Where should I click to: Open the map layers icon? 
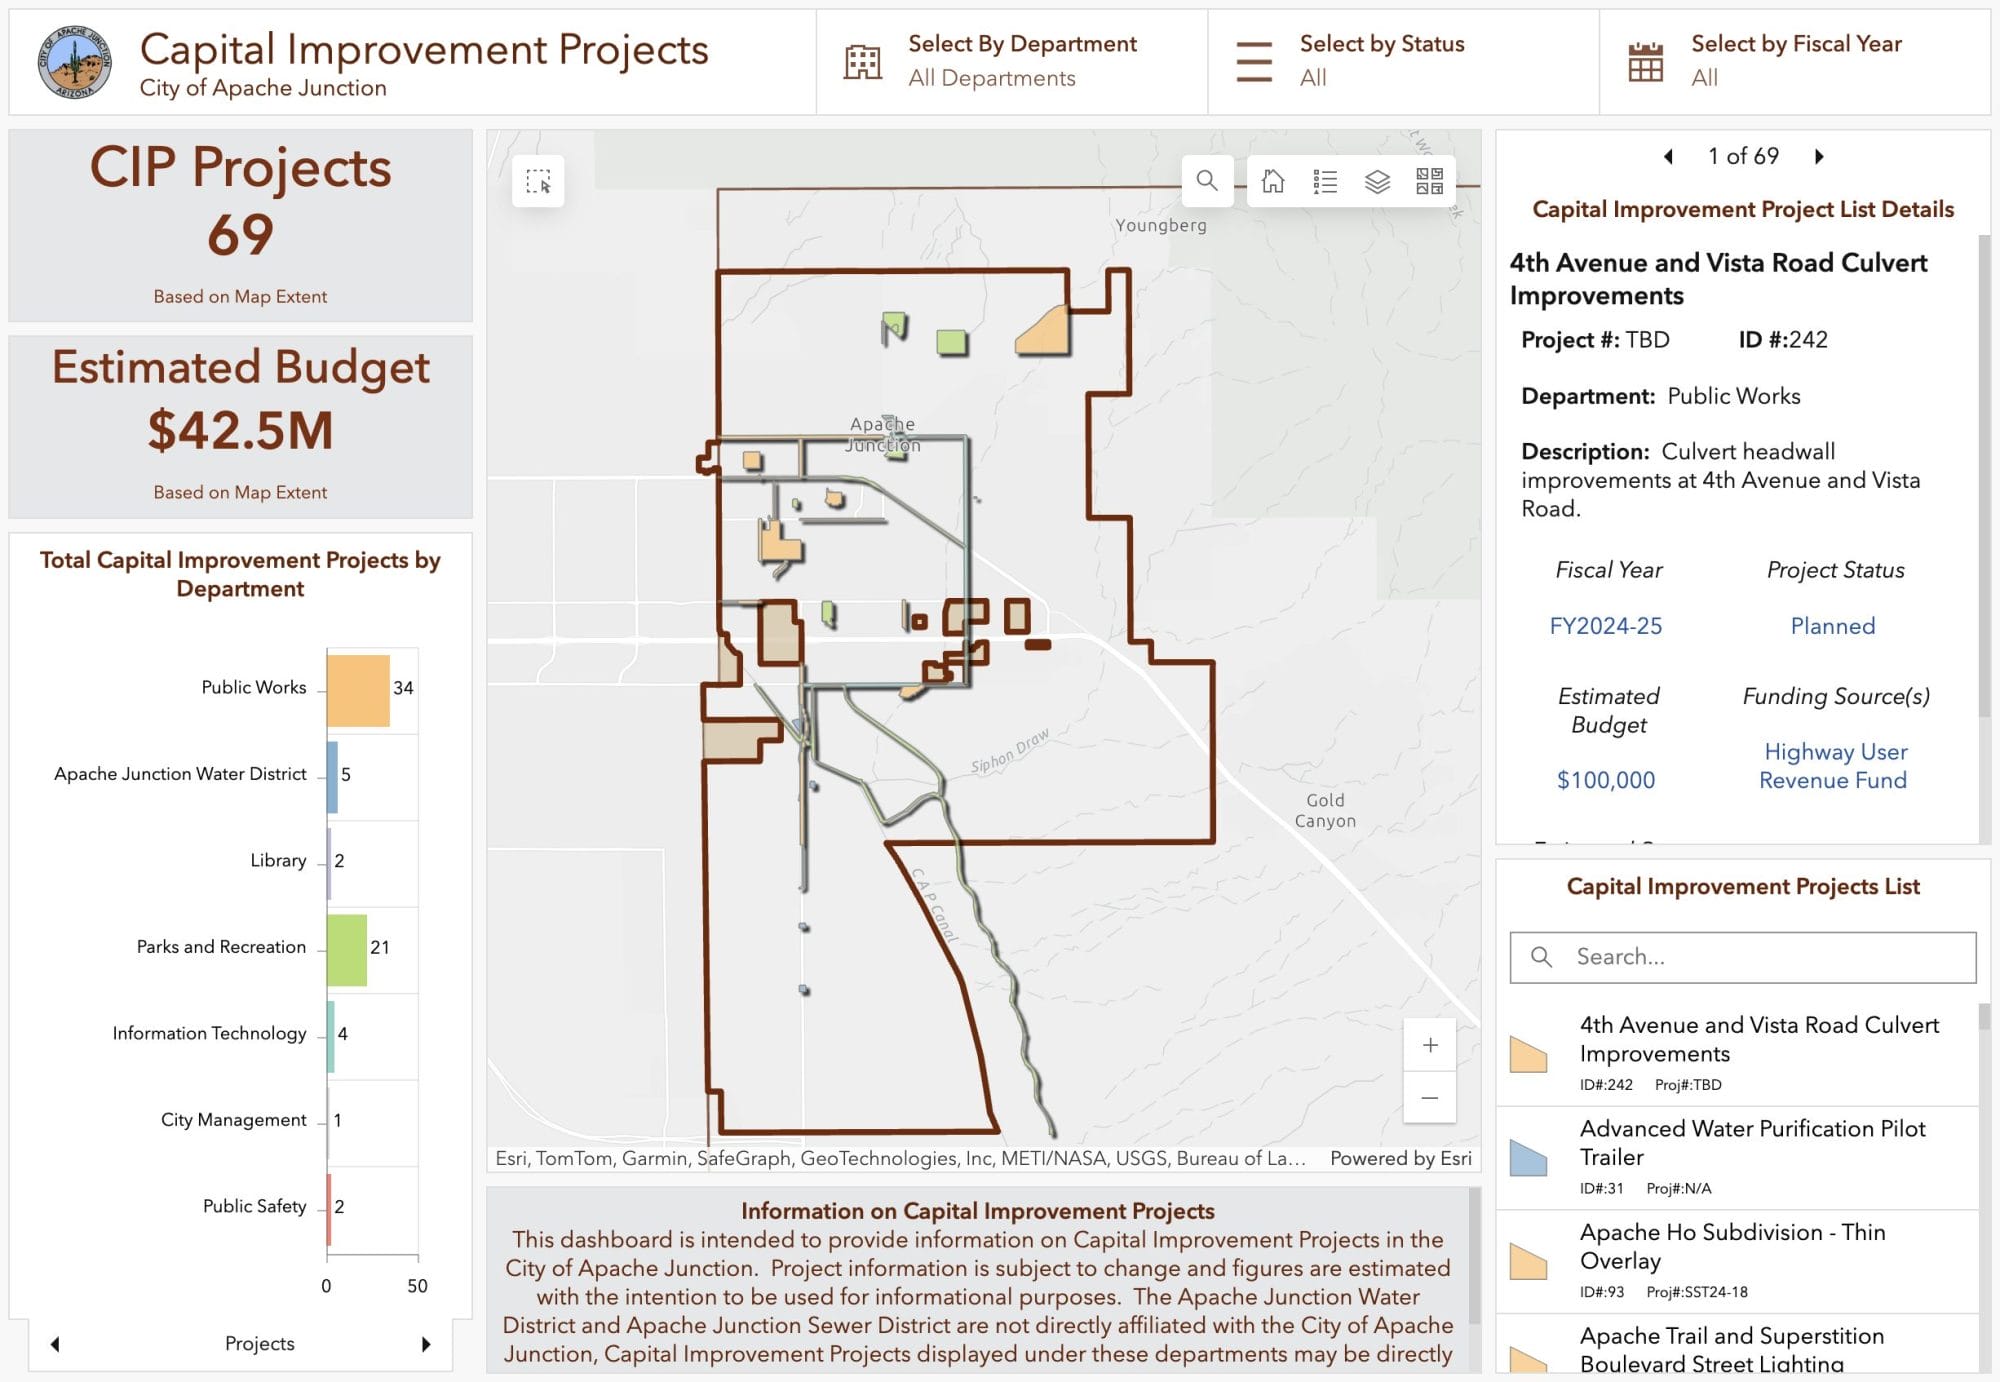coord(1377,181)
